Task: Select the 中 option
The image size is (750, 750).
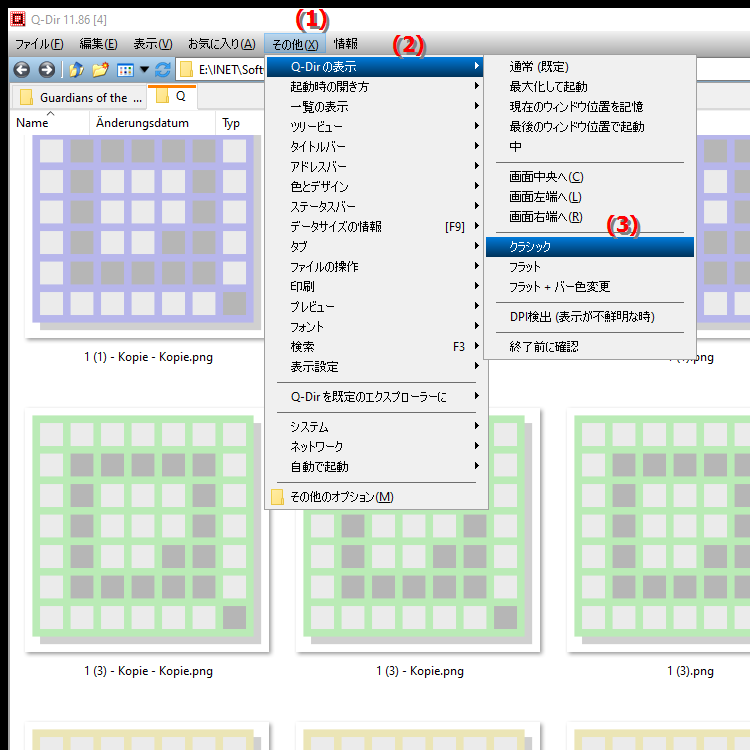Action: (589, 147)
